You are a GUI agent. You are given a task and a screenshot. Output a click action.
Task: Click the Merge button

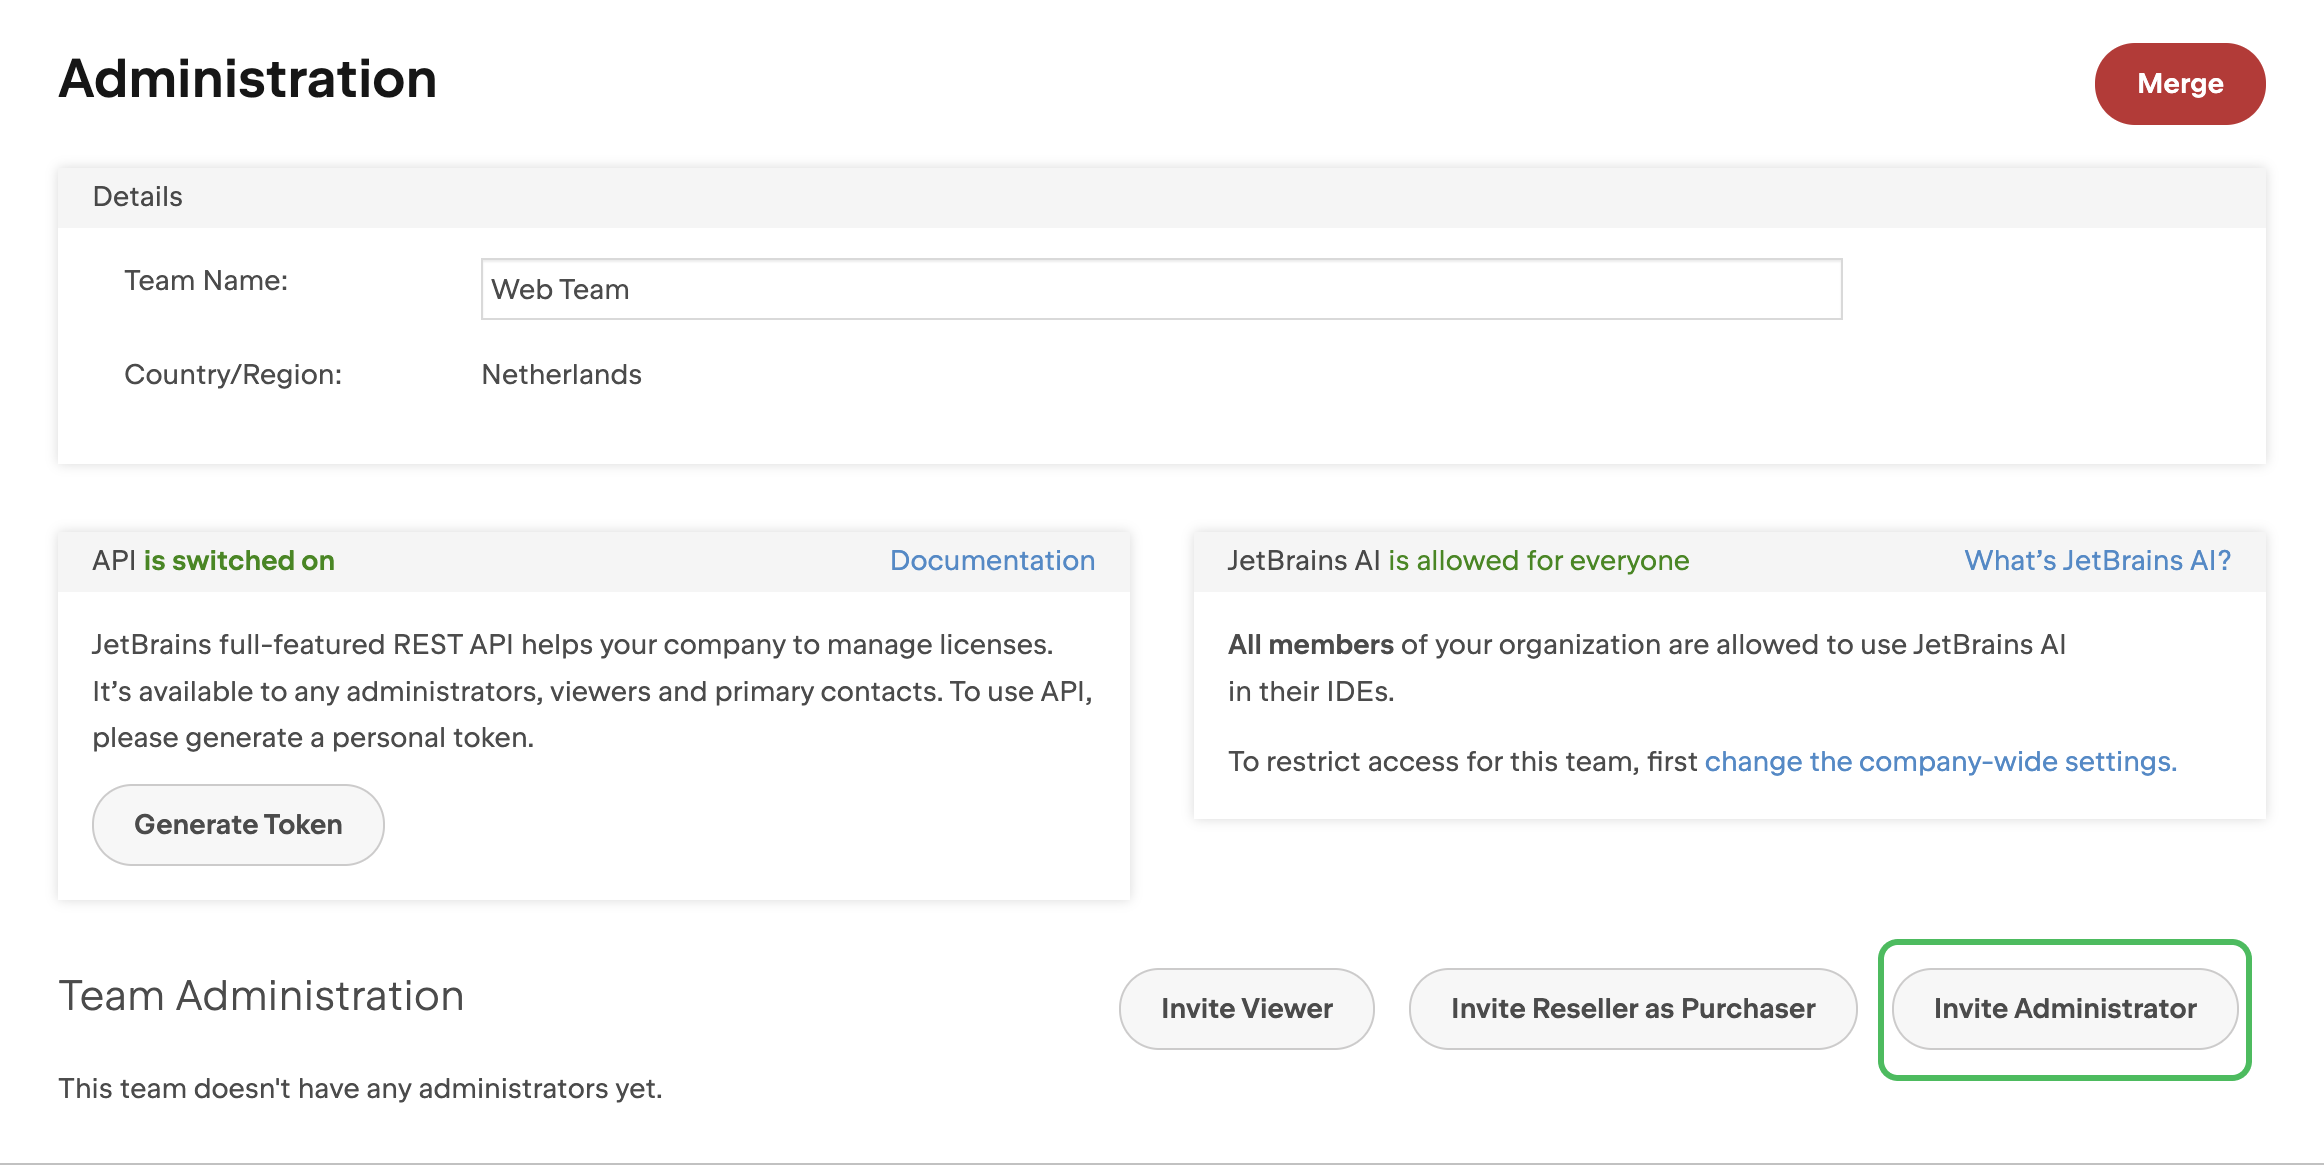pyautogui.click(x=2180, y=84)
